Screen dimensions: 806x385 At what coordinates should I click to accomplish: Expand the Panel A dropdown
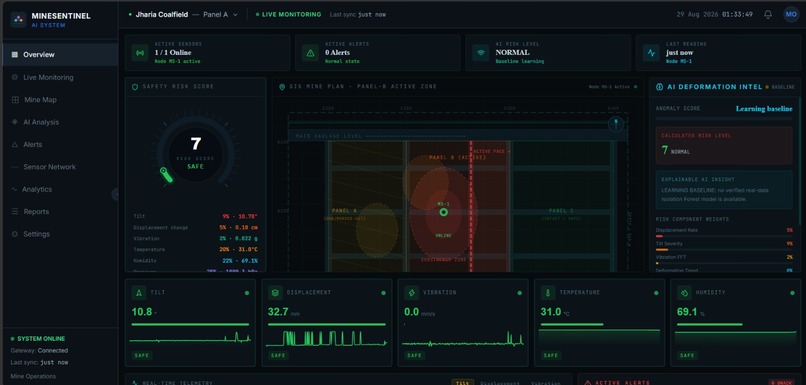221,14
